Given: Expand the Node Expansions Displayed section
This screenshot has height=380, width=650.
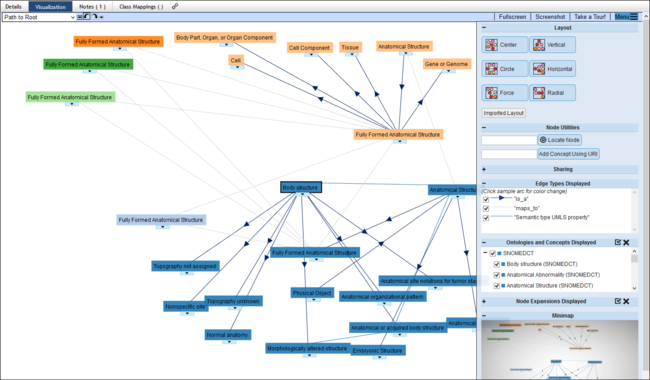Looking at the screenshot, I should tap(484, 301).
